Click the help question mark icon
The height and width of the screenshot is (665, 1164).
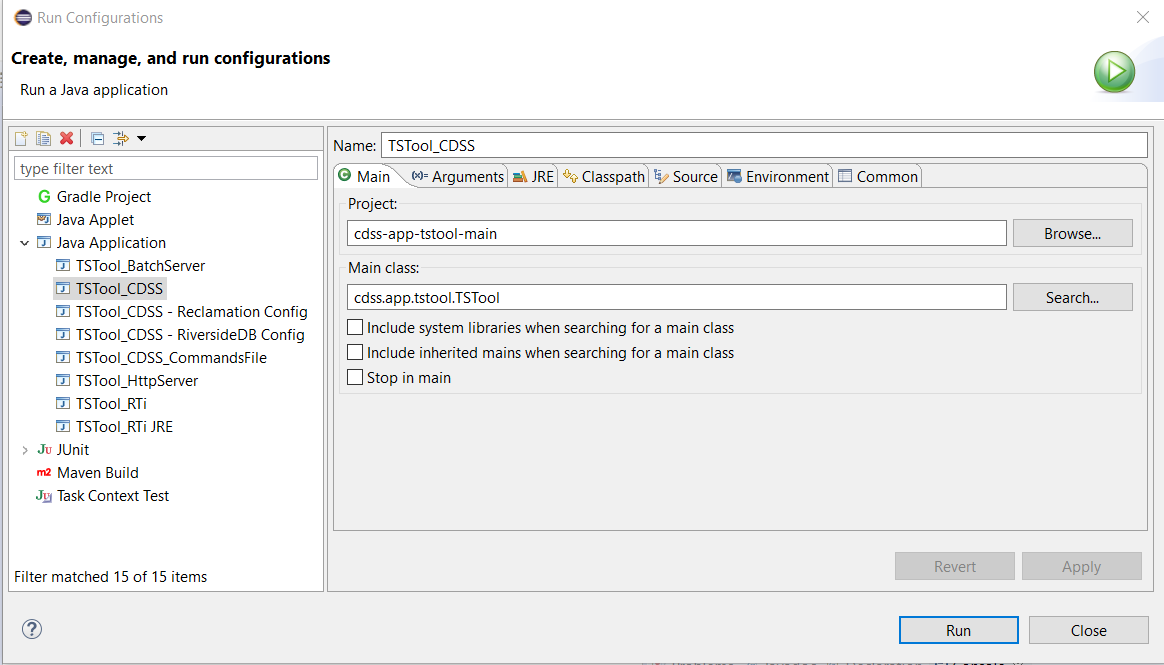pyautogui.click(x=32, y=629)
